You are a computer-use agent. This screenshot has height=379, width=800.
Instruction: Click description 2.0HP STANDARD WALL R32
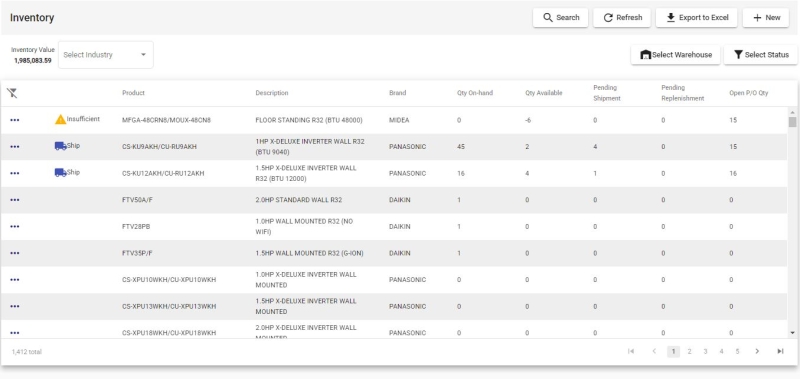pyautogui.click(x=299, y=200)
